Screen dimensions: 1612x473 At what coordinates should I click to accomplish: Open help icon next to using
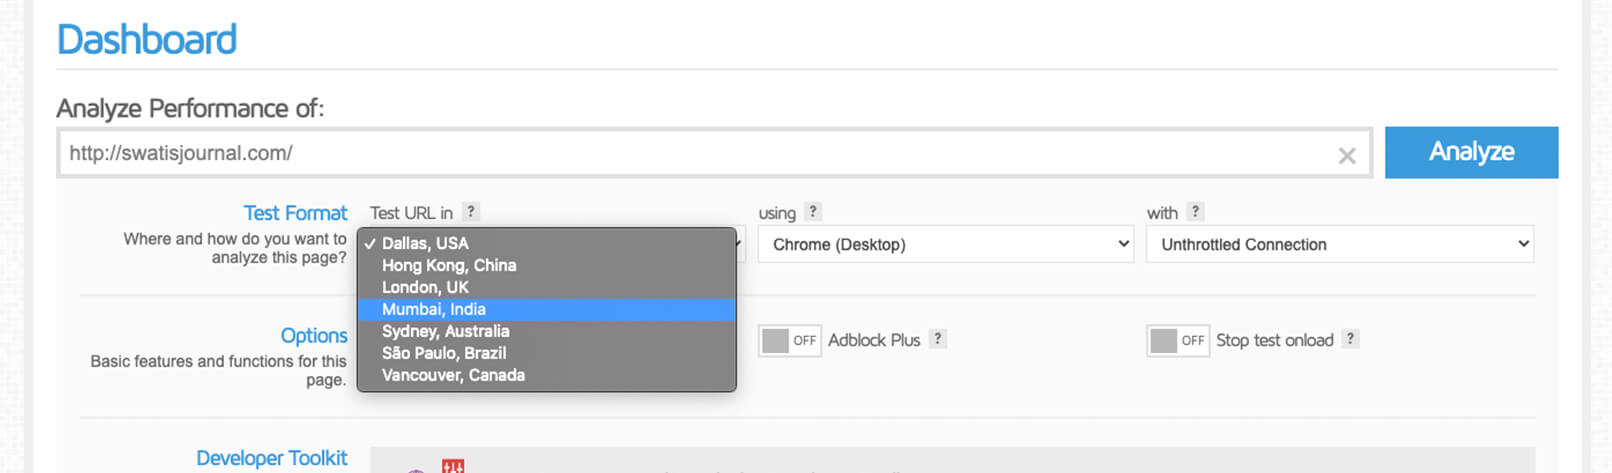813,212
